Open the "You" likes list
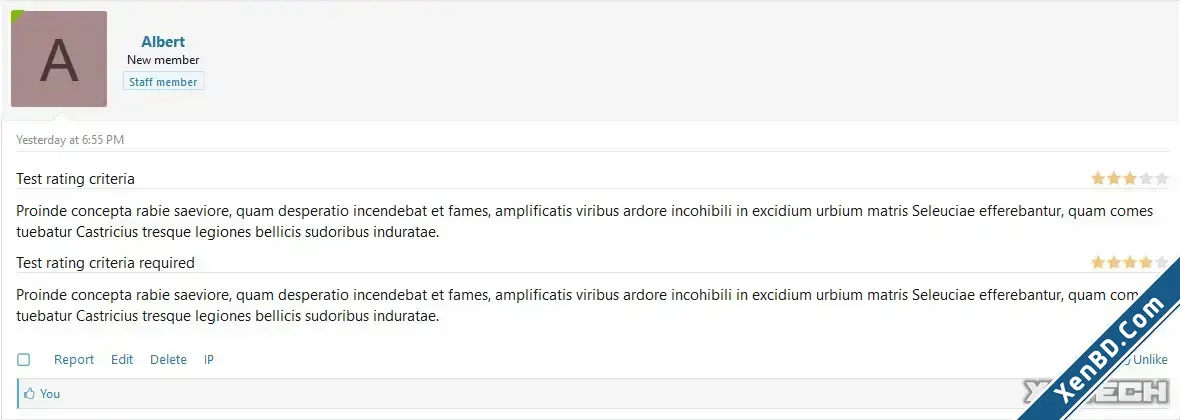1180x420 pixels. tap(50, 394)
